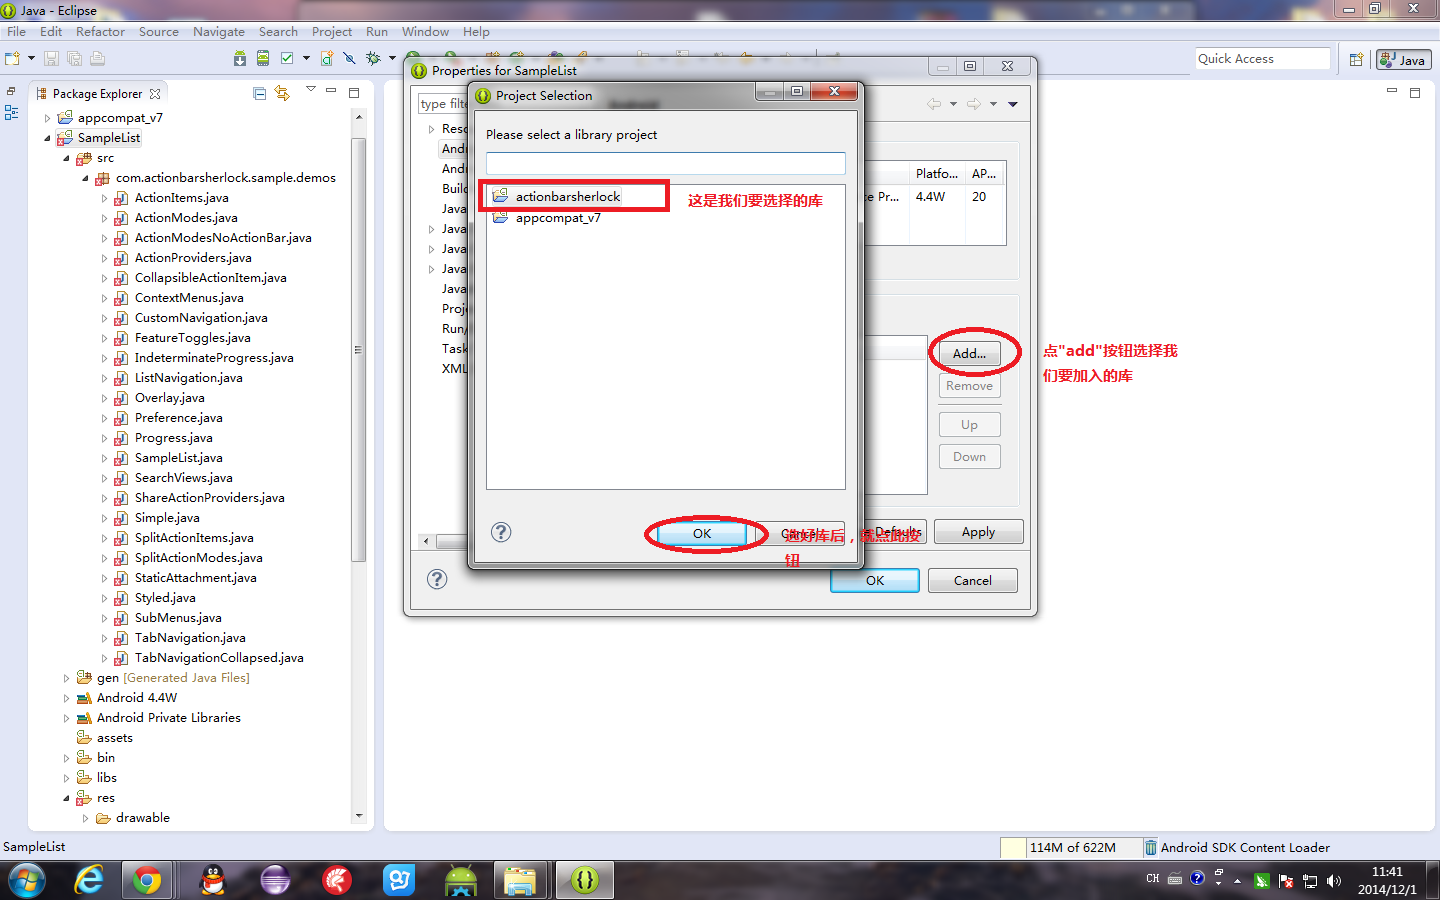Click OK in Project Selection dialog
Image resolution: width=1440 pixels, height=900 pixels.
pos(702,533)
